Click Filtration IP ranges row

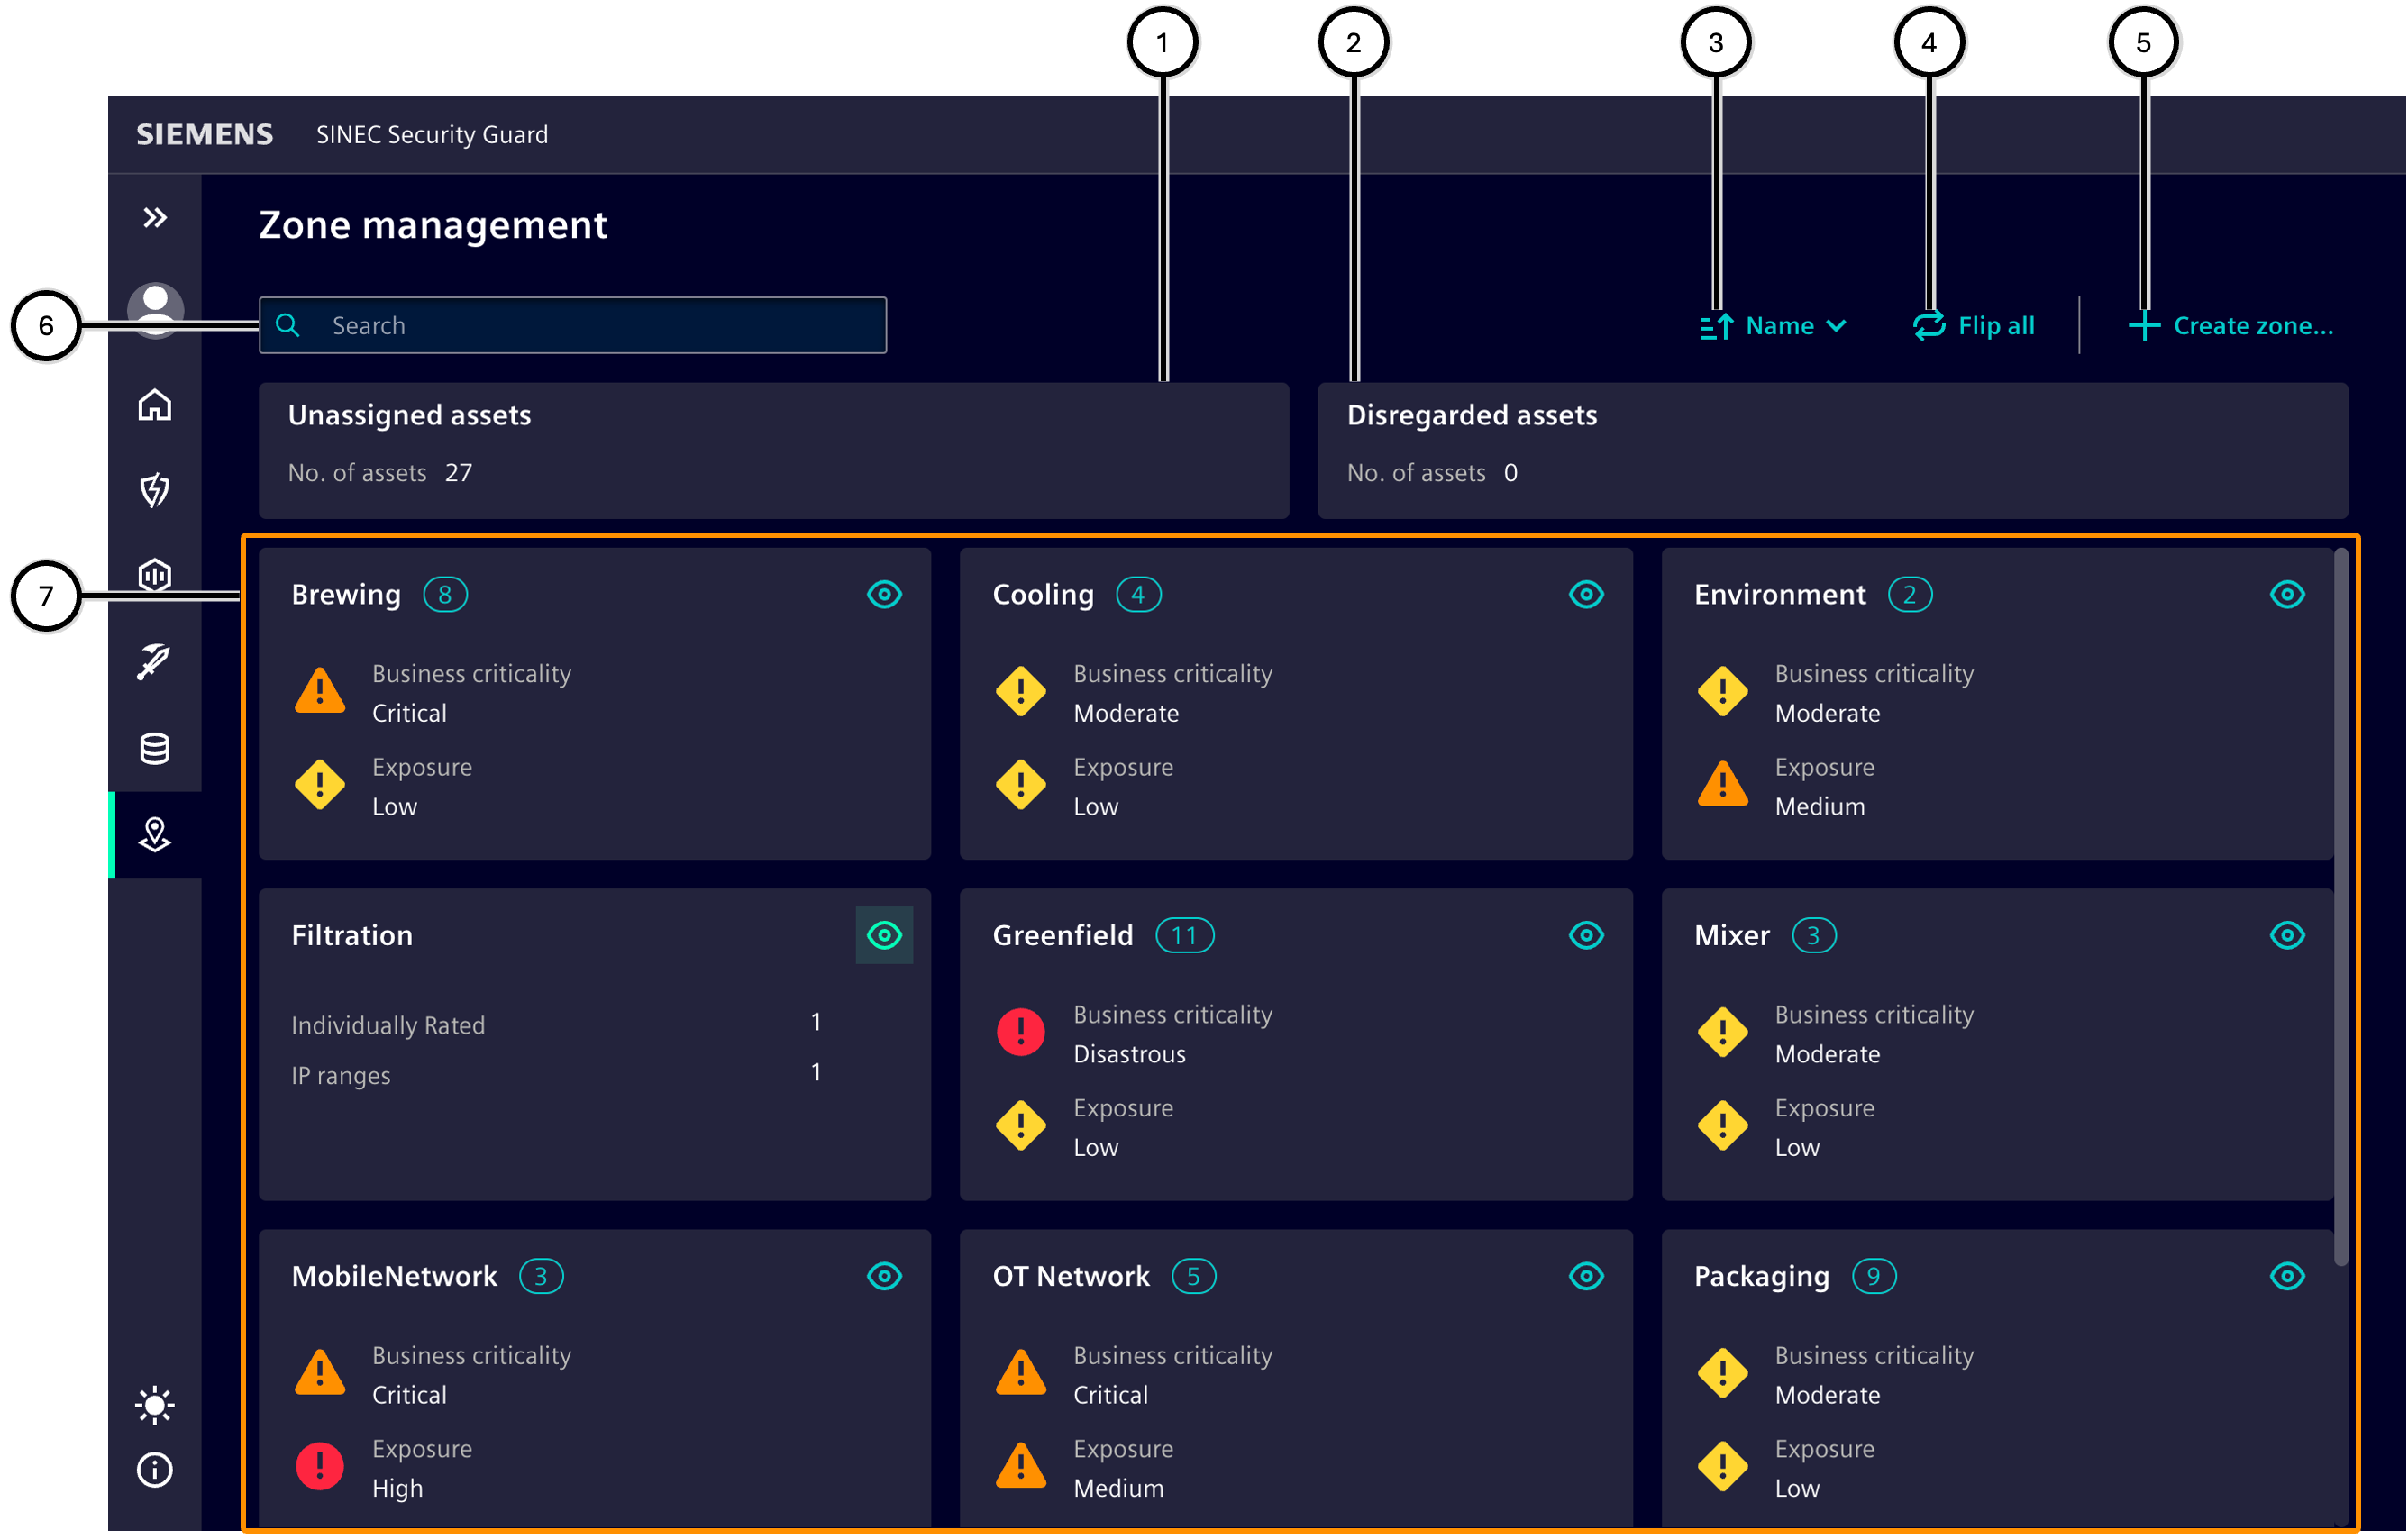(x=557, y=1075)
